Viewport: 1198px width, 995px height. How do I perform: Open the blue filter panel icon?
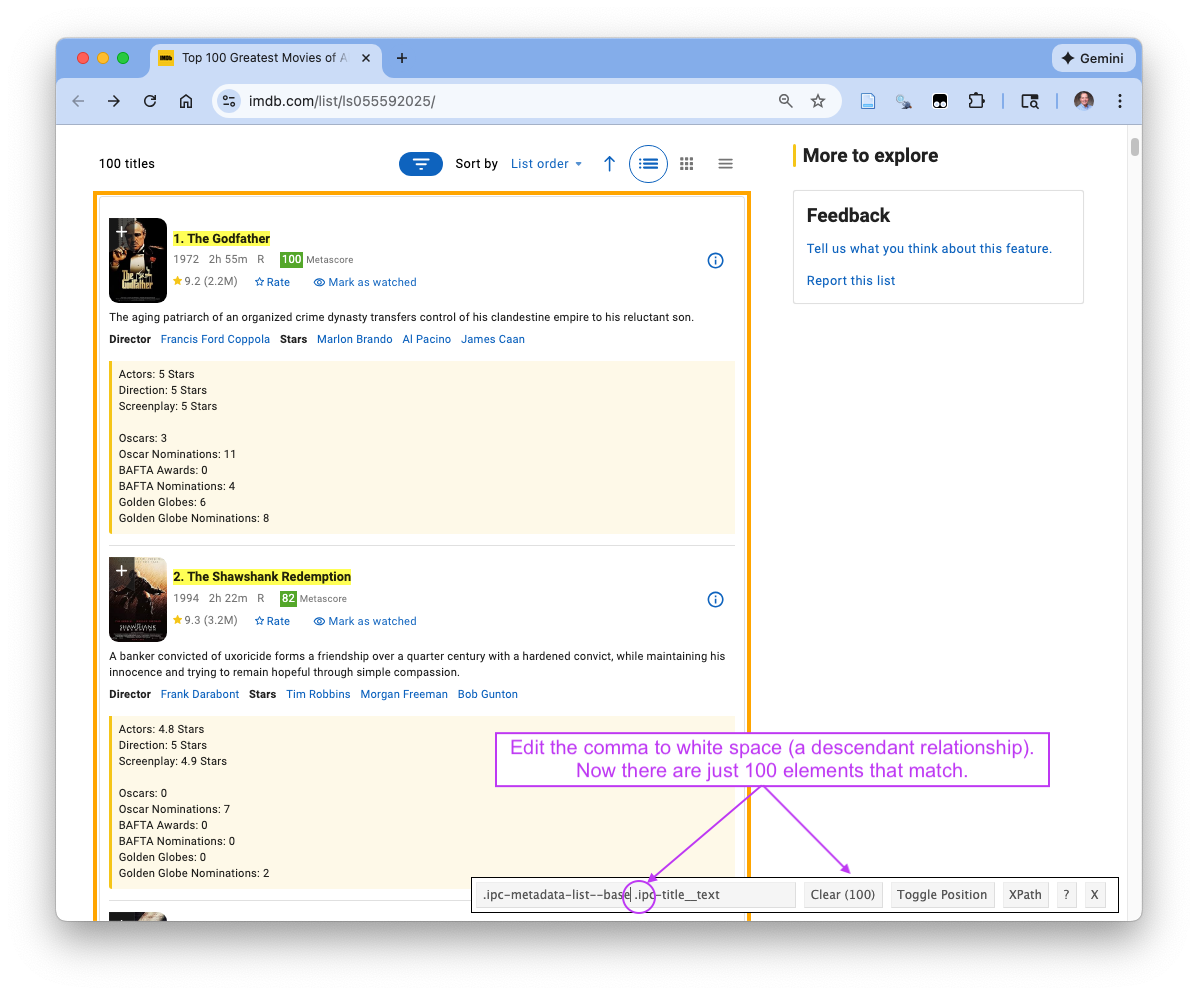pos(420,163)
